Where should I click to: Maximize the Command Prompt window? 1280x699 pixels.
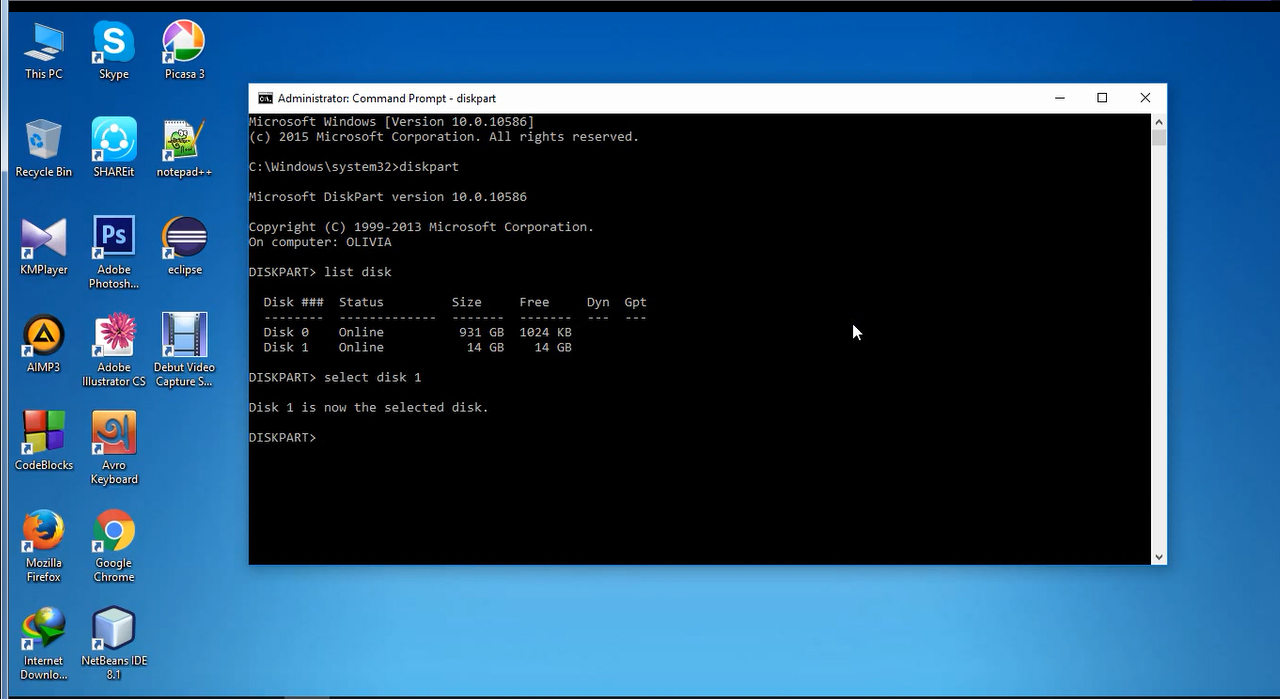pyautogui.click(x=1102, y=98)
